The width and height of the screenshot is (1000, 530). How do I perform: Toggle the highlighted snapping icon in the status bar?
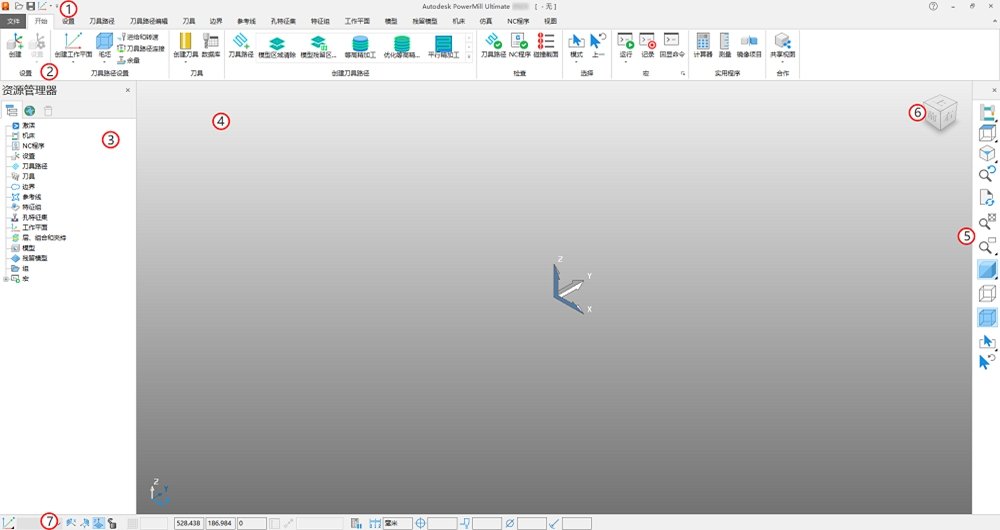tap(98, 523)
